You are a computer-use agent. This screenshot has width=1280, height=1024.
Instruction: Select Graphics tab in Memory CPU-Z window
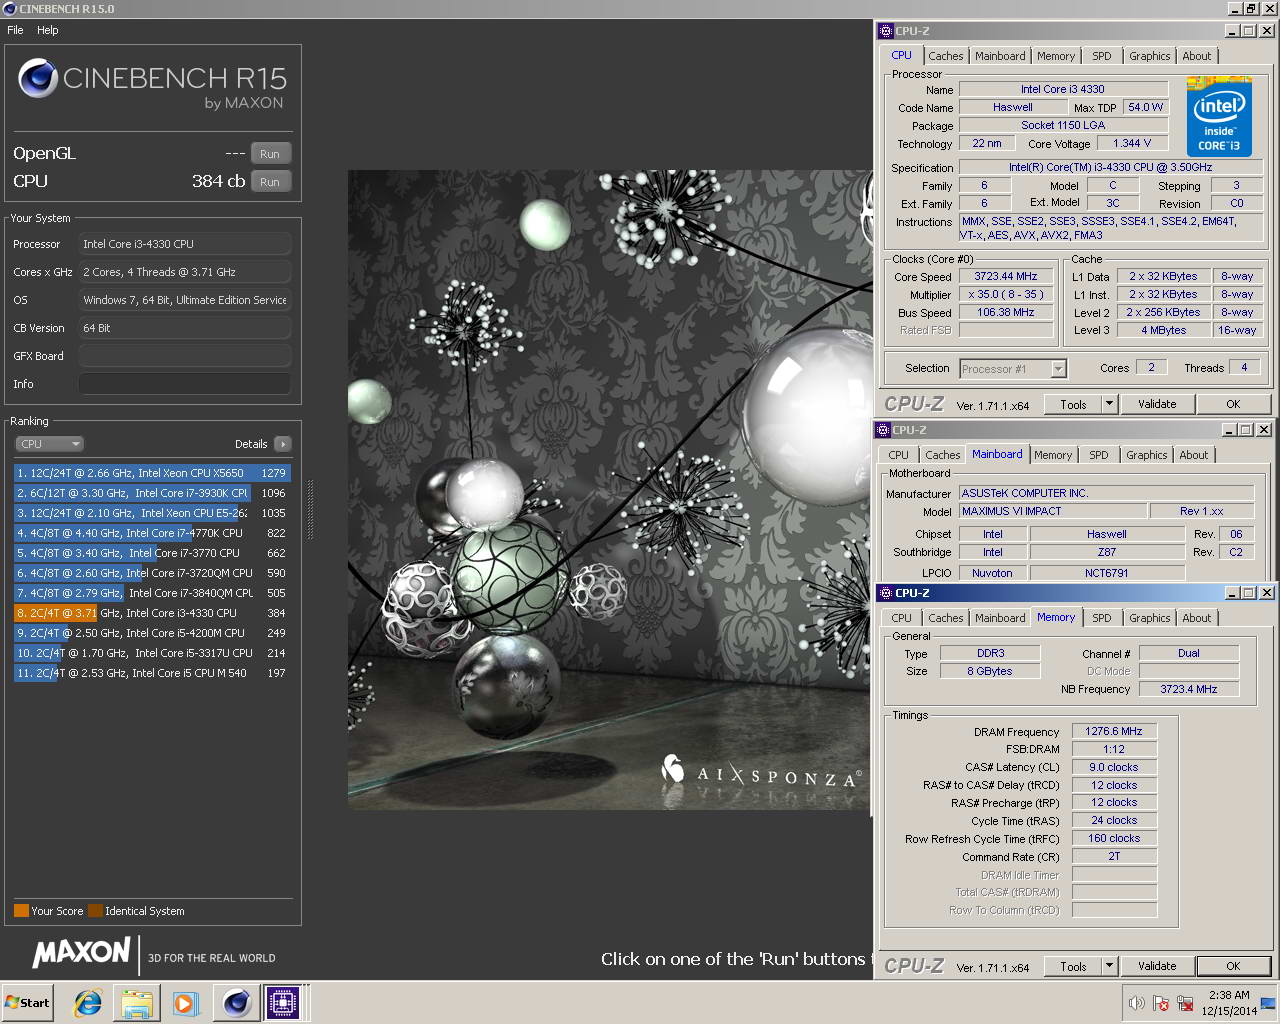(x=1150, y=618)
